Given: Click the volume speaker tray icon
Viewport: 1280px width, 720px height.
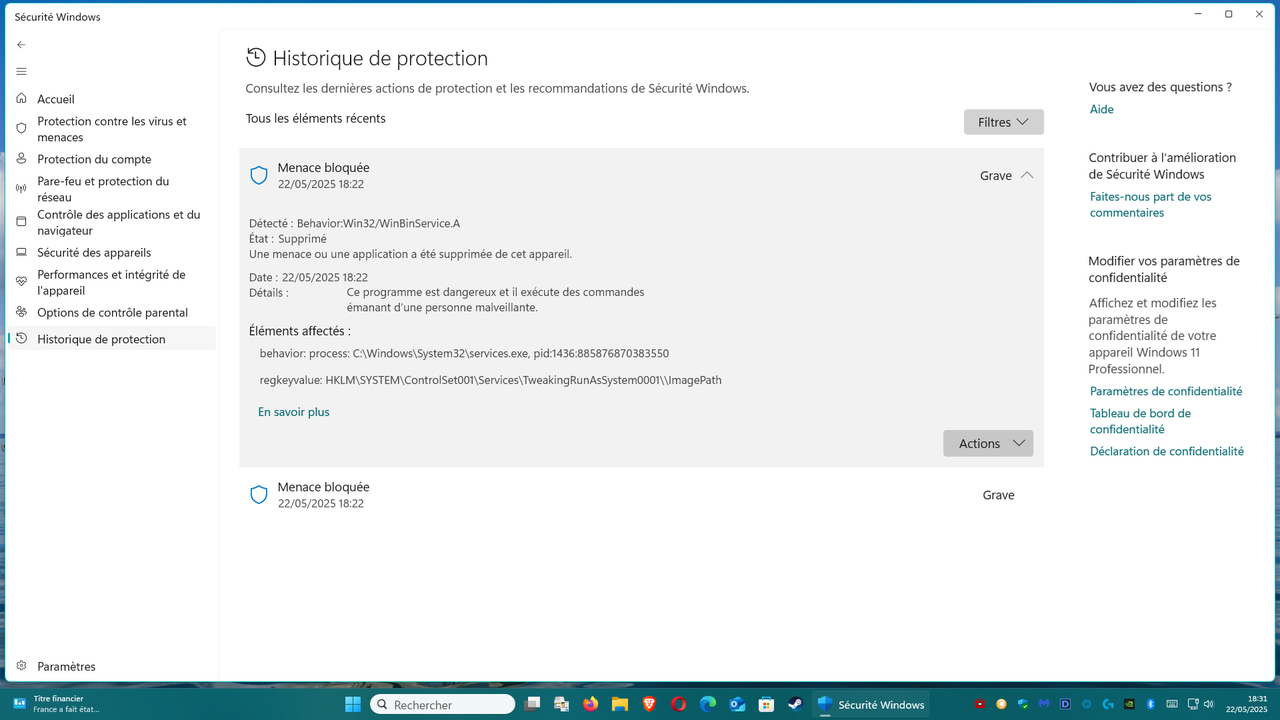Looking at the screenshot, I should pyautogui.click(x=1211, y=704).
